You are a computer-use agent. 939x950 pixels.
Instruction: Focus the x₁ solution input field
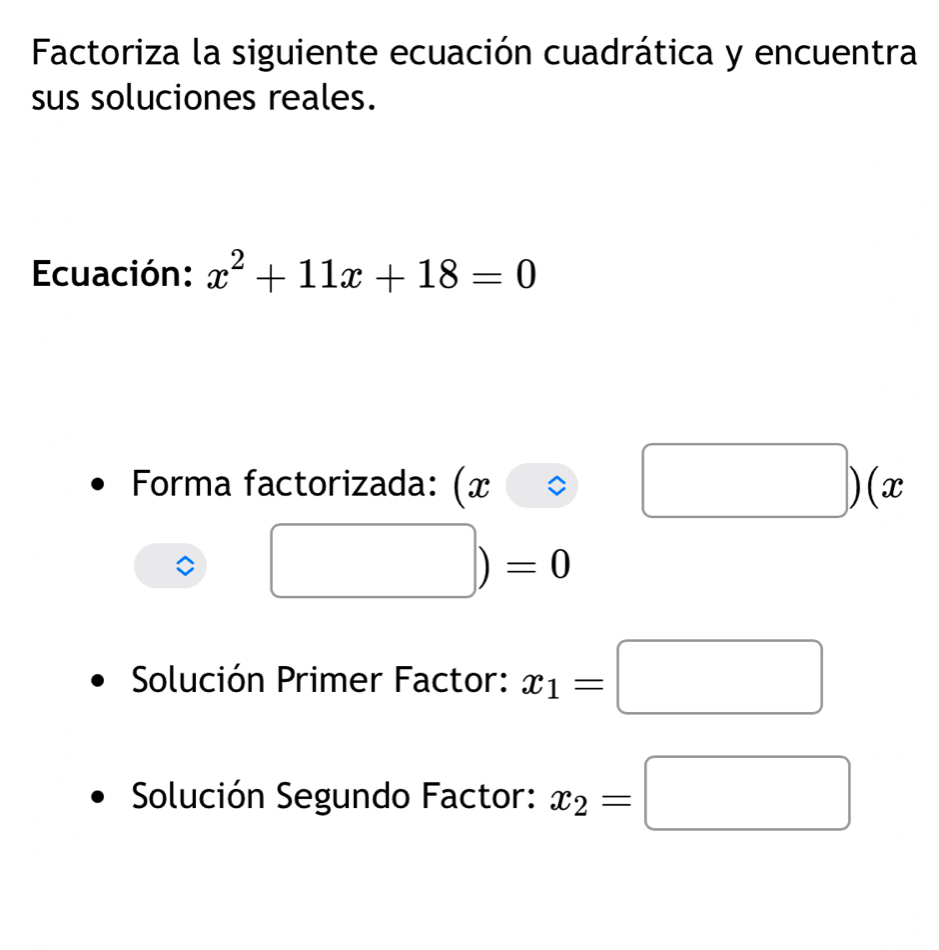(x=720, y=677)
